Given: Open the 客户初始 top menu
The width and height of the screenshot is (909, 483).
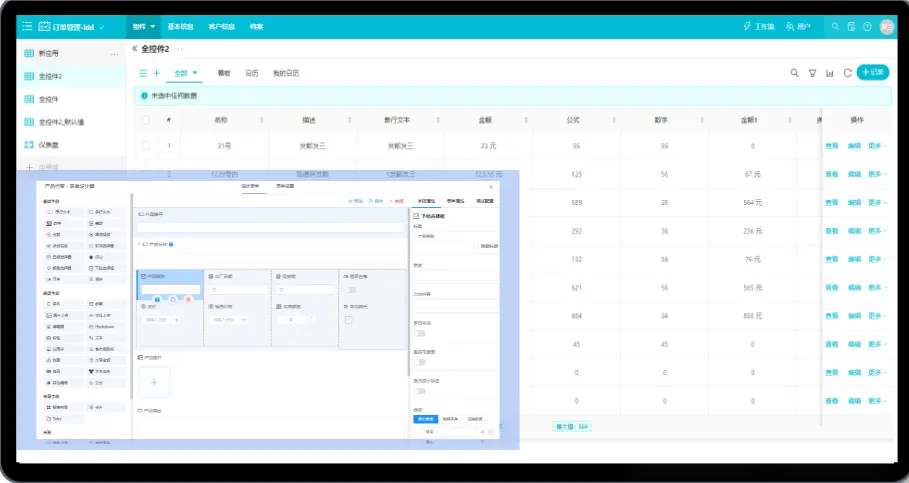Looking at the screenshot, I should click(x=221, y=27).
